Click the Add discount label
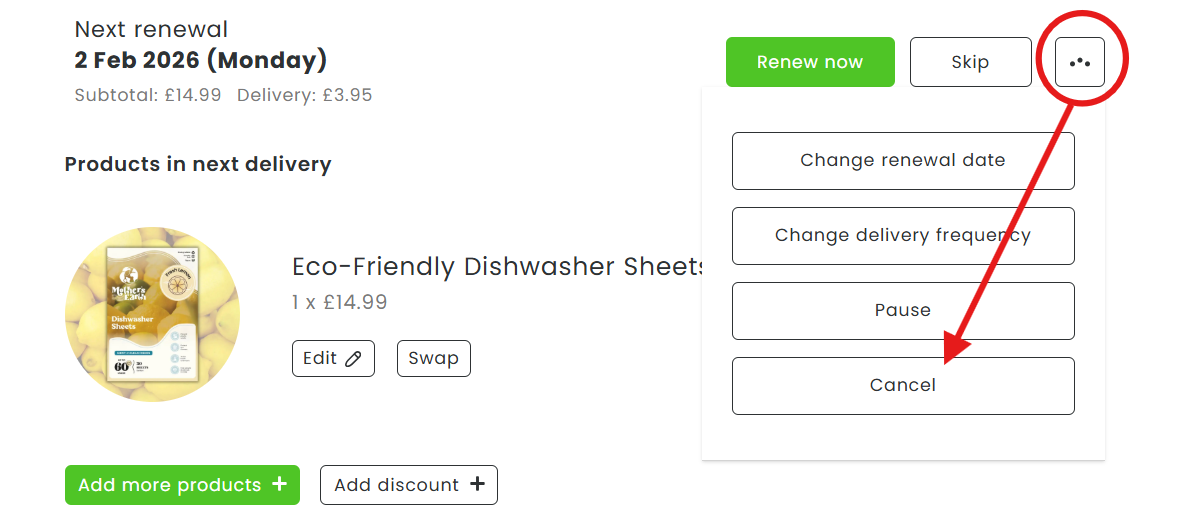This screenshot has width=1178, height=518. [396, 485]
